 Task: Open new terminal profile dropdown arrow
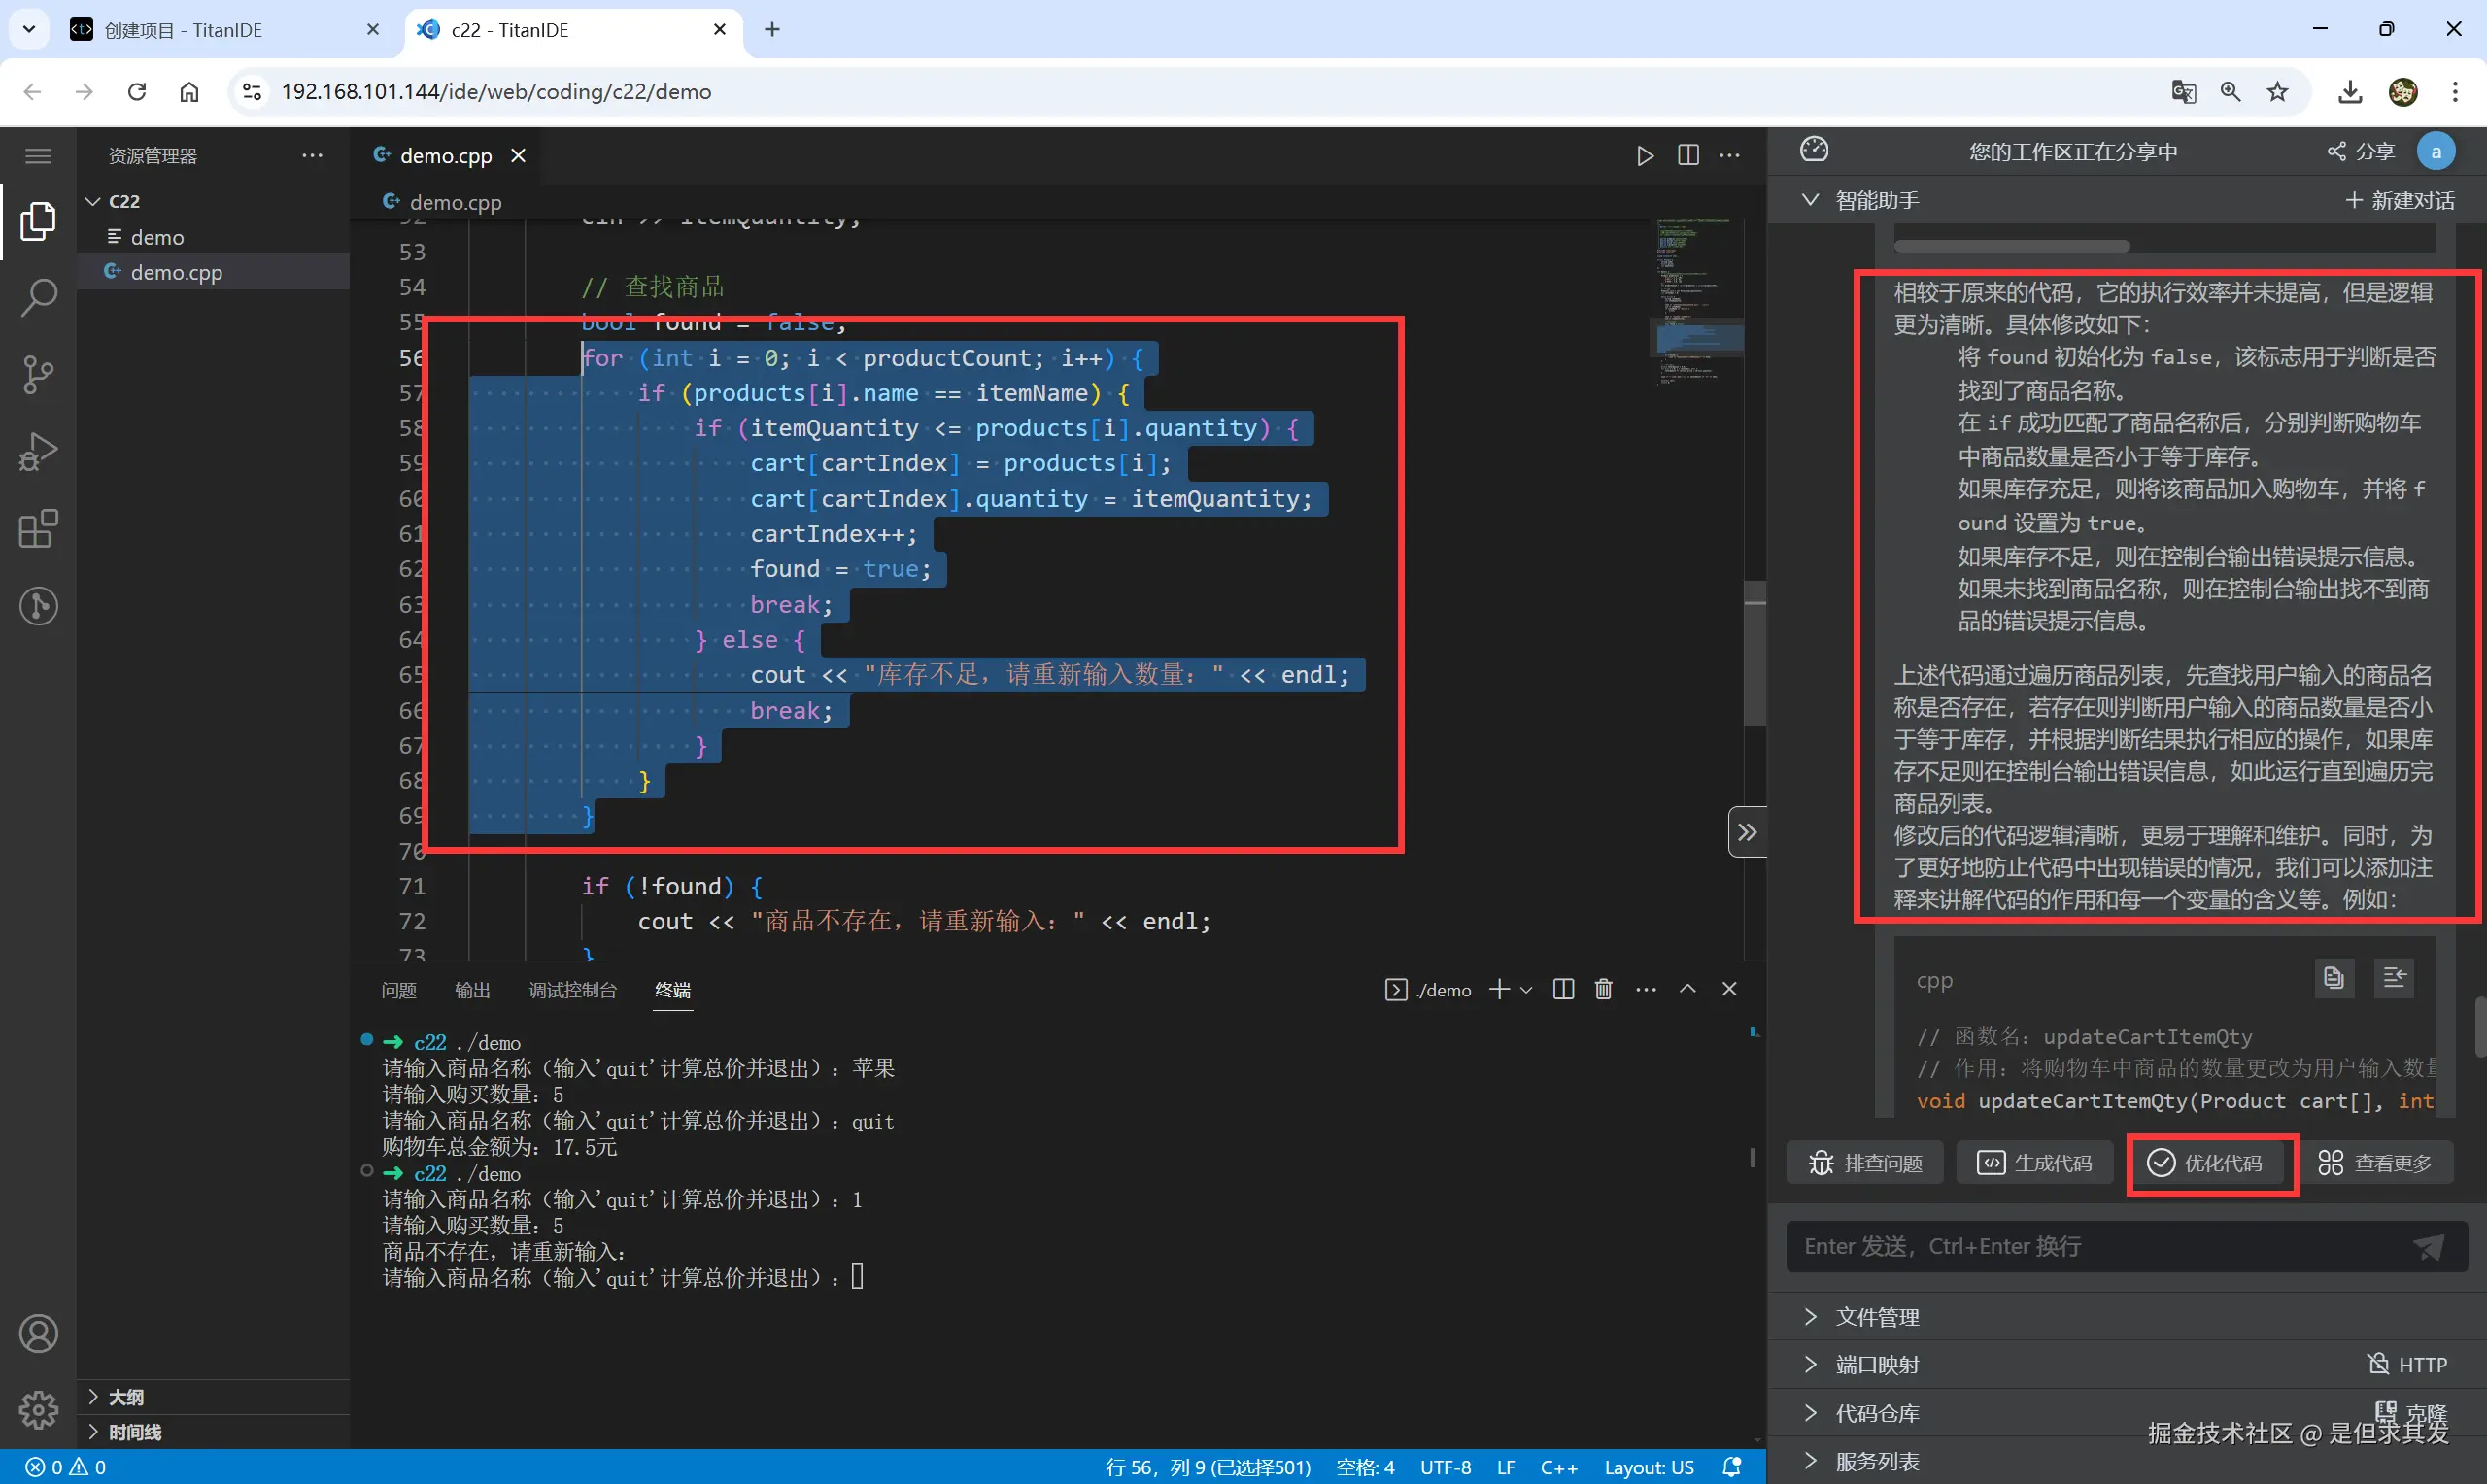point(1526,990)
